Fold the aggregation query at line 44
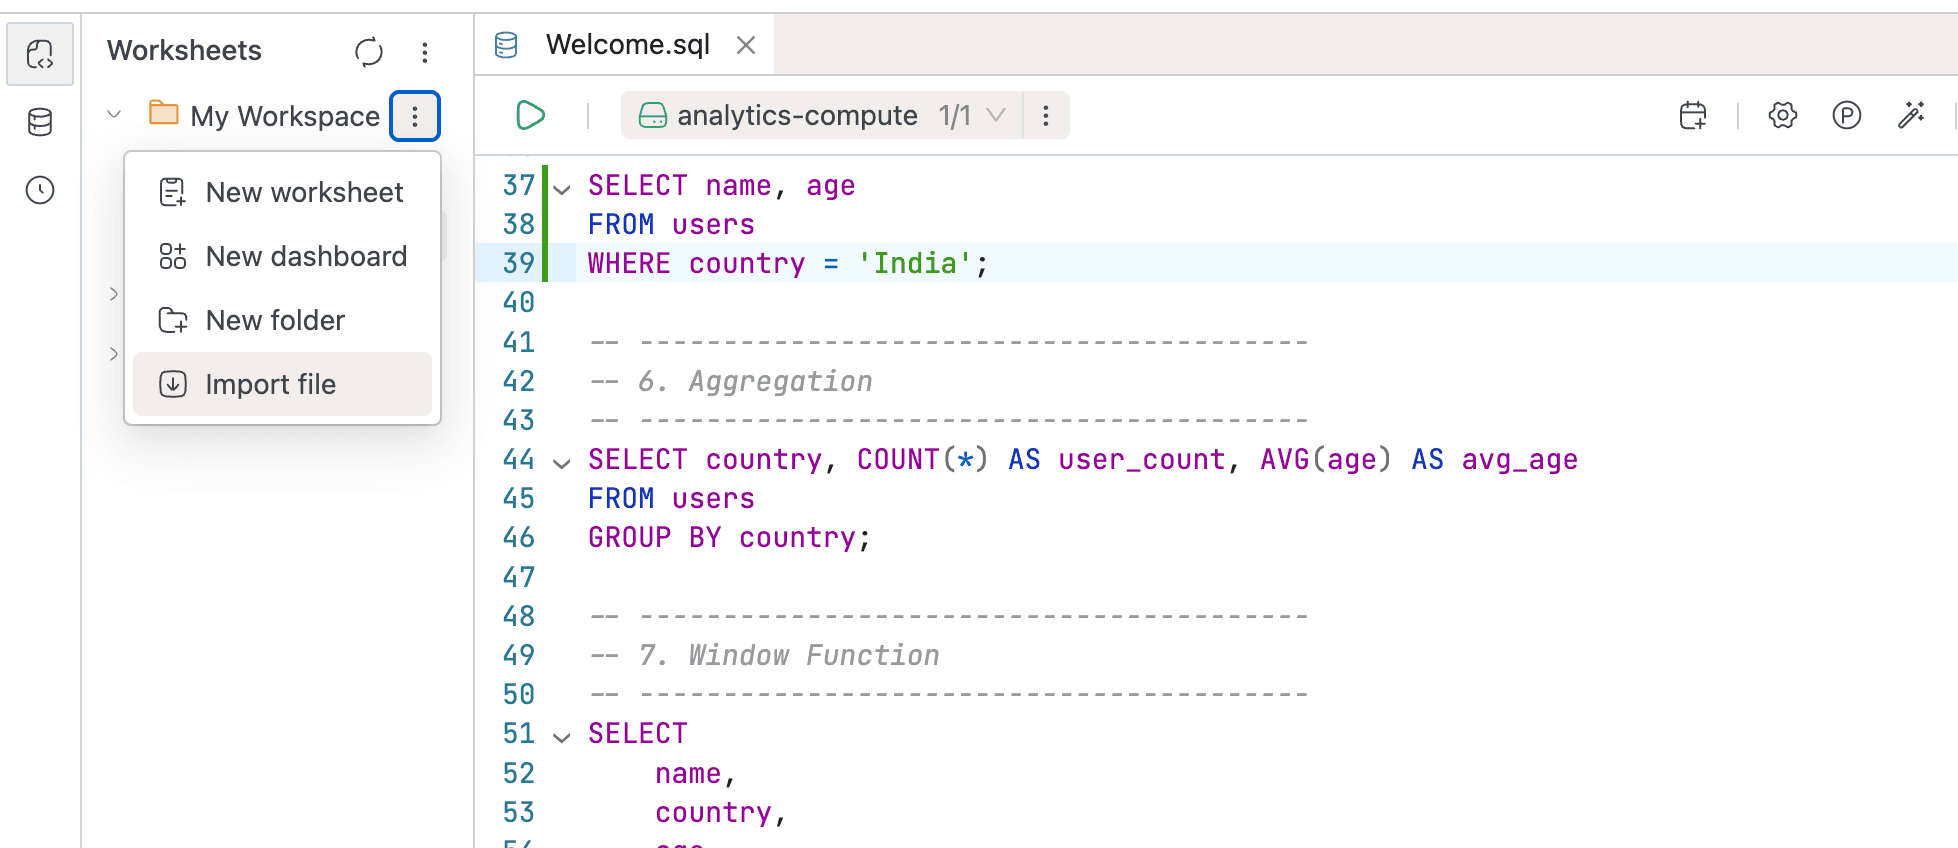1958x848 pixels. (x=562, y=462)
